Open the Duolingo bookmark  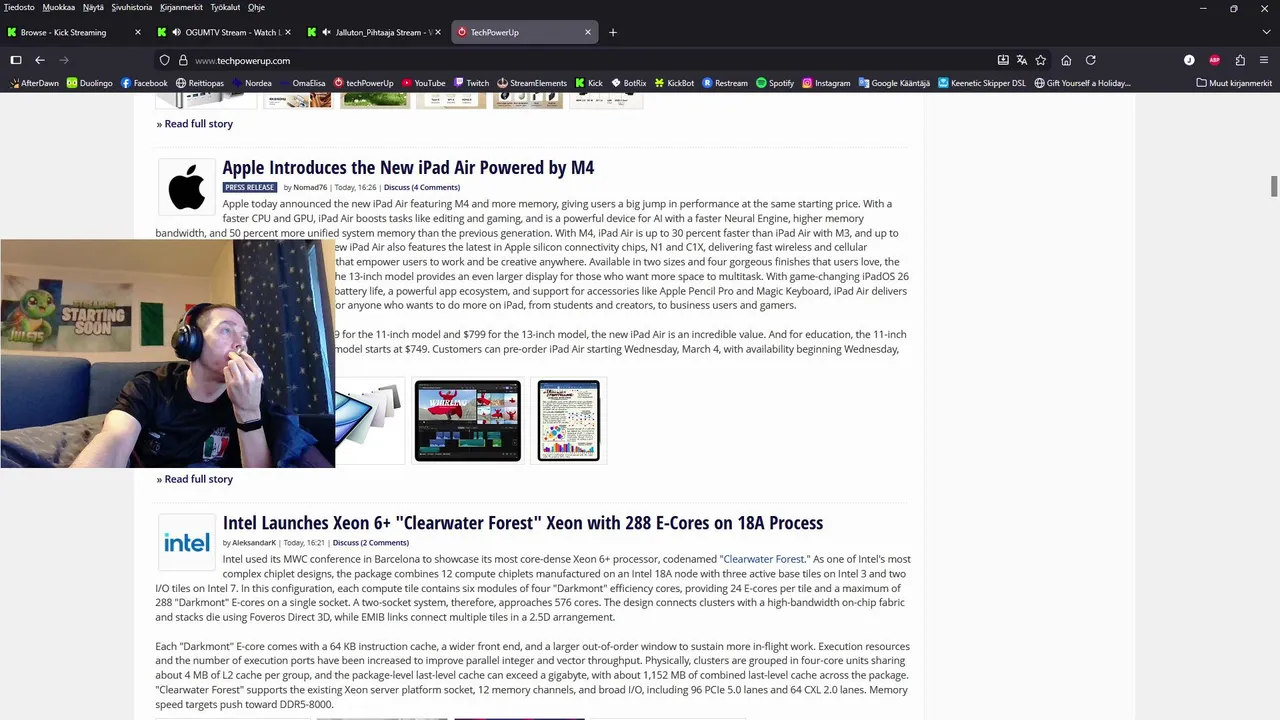pos(90,83)
